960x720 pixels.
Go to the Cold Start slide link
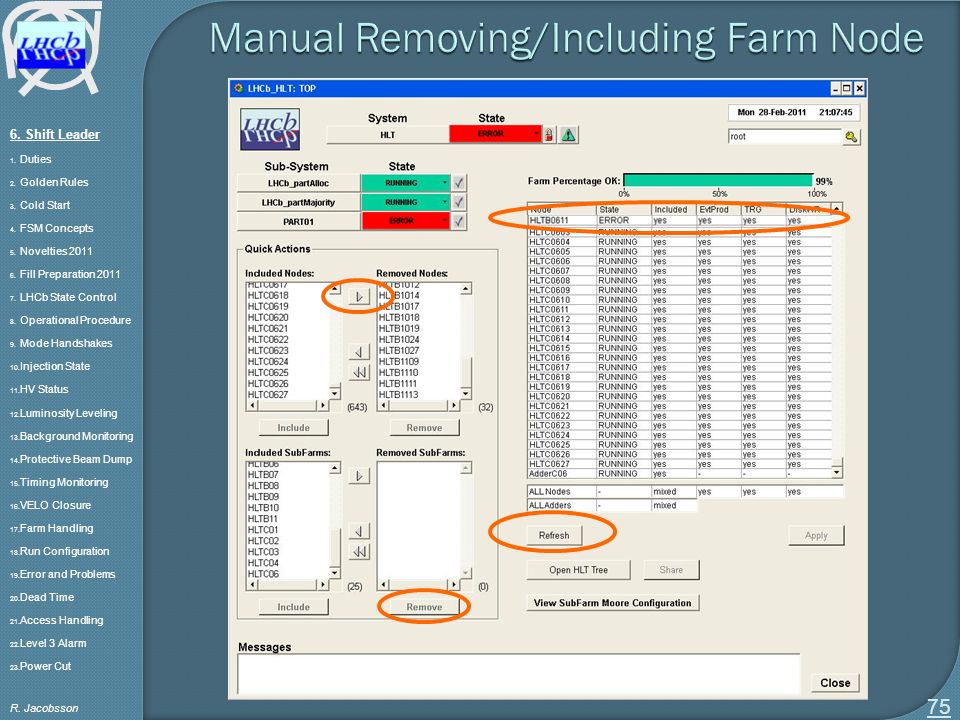tap(45, 205)
